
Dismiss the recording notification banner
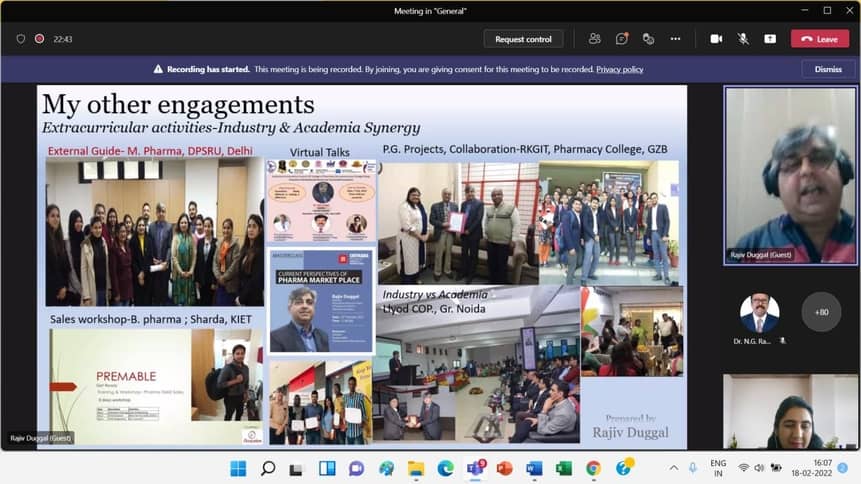(827, 69)
